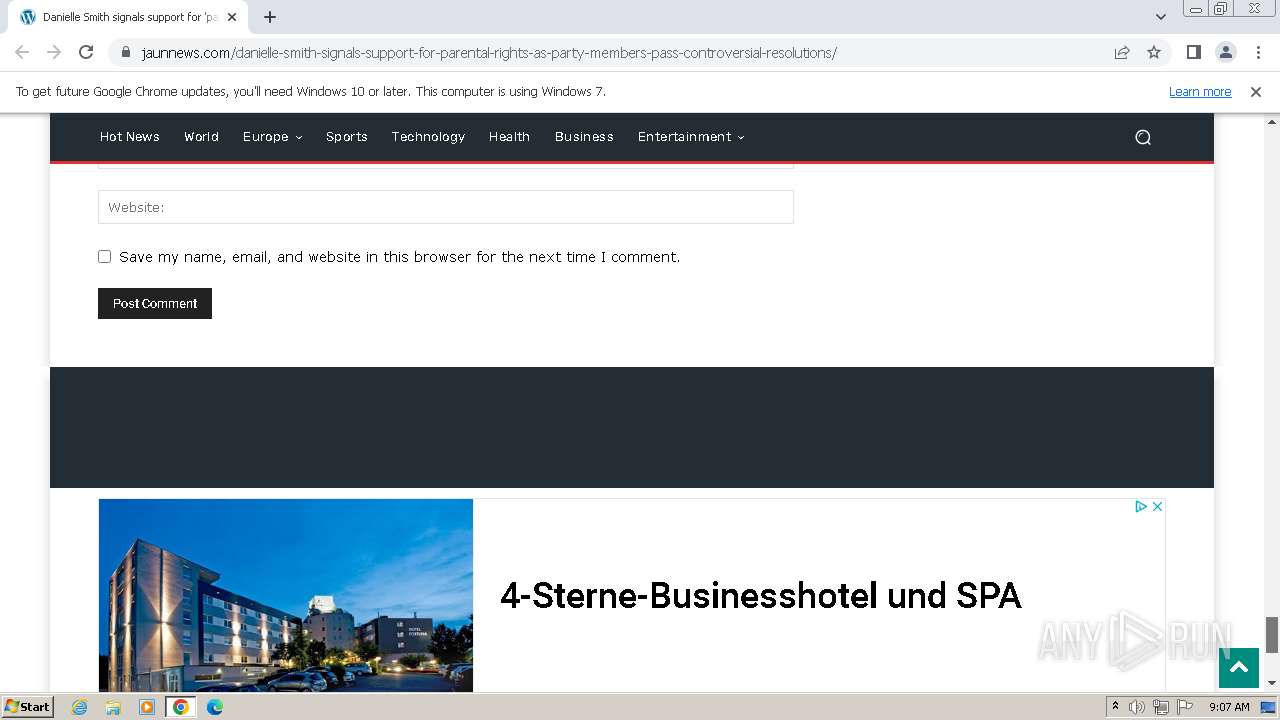Open Business section

pos(584,137)
